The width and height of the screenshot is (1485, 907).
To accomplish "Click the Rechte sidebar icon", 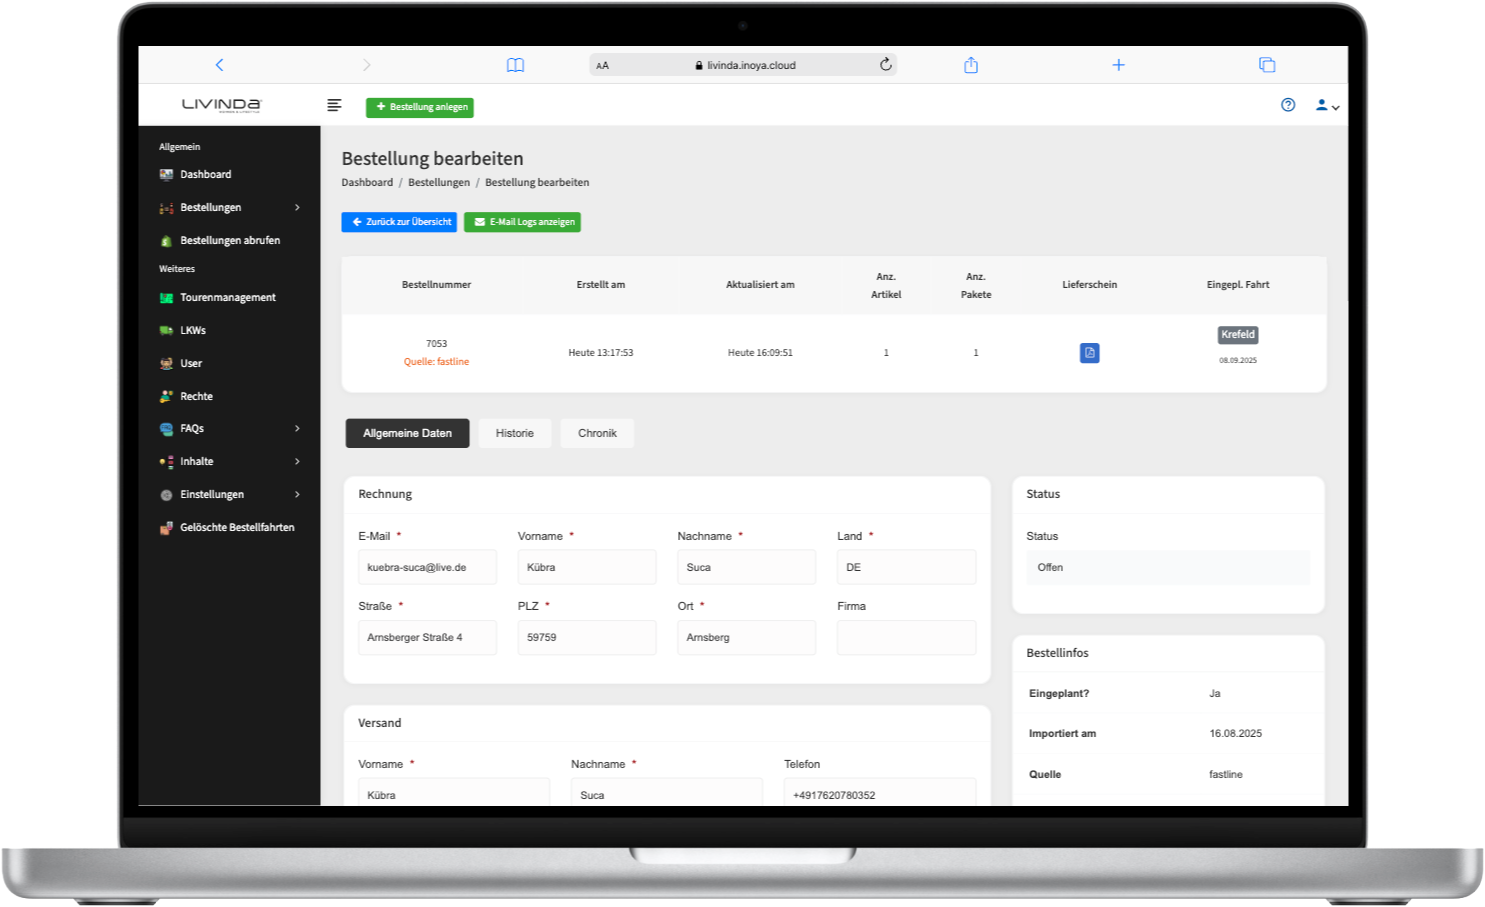I will 166,396.
